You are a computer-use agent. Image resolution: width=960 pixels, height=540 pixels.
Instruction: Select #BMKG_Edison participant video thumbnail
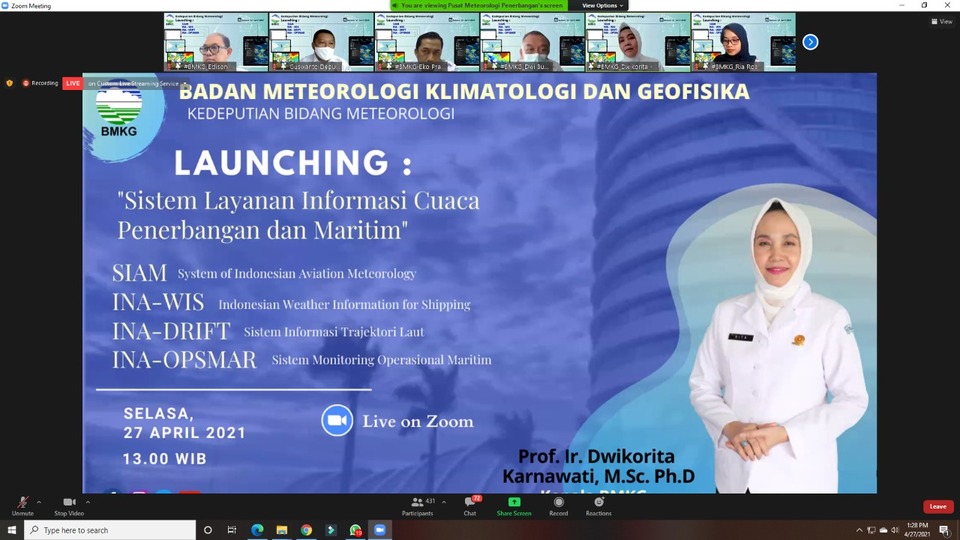(x=216, y=42)
